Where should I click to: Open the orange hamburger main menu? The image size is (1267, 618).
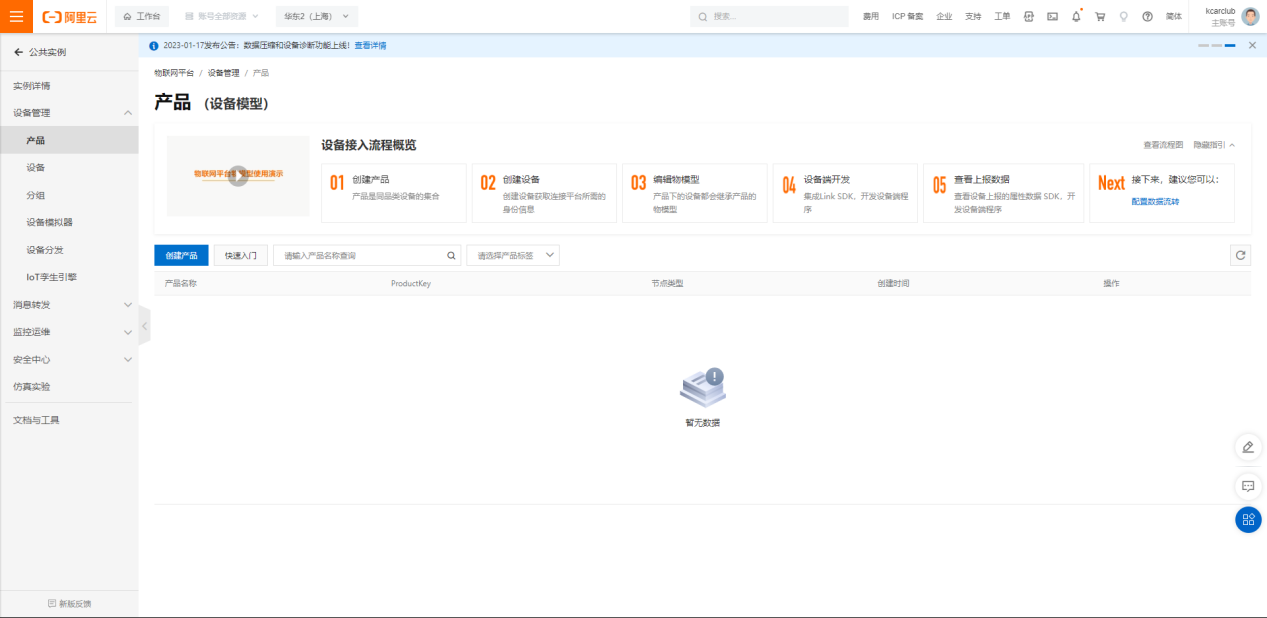coord(16,16)
